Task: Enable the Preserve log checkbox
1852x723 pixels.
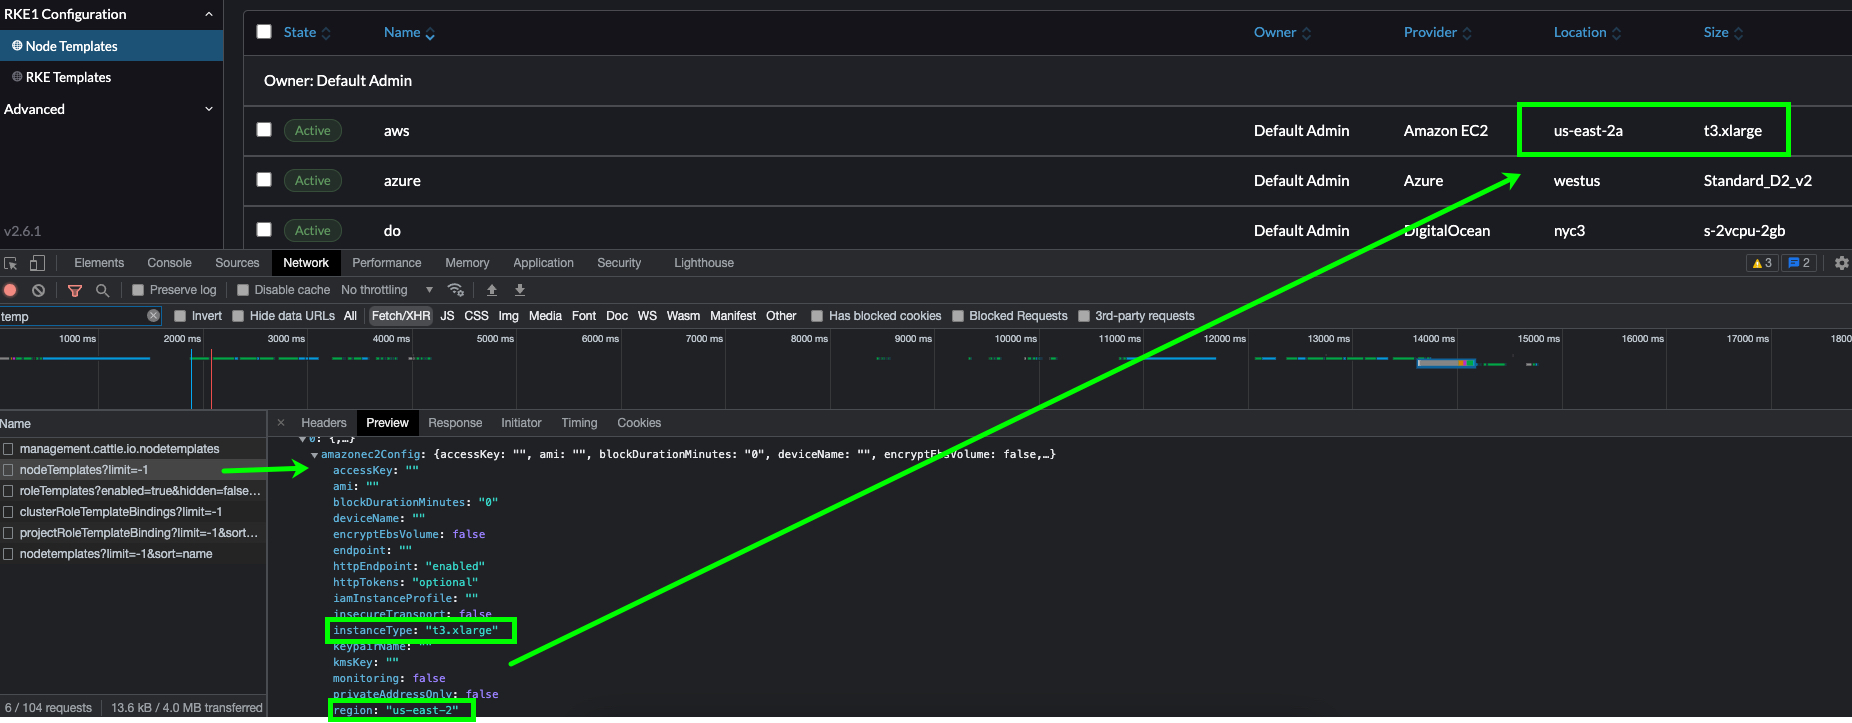Action: coord(139,290)
